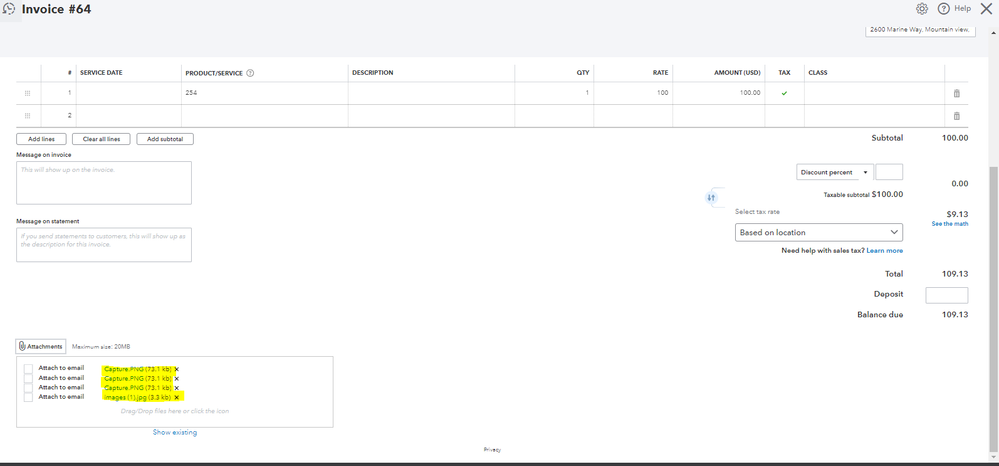Image resolution: width=999 pixels, height=466 pixels.
Task: Open the Privacy link
Action: coord(492,449)
